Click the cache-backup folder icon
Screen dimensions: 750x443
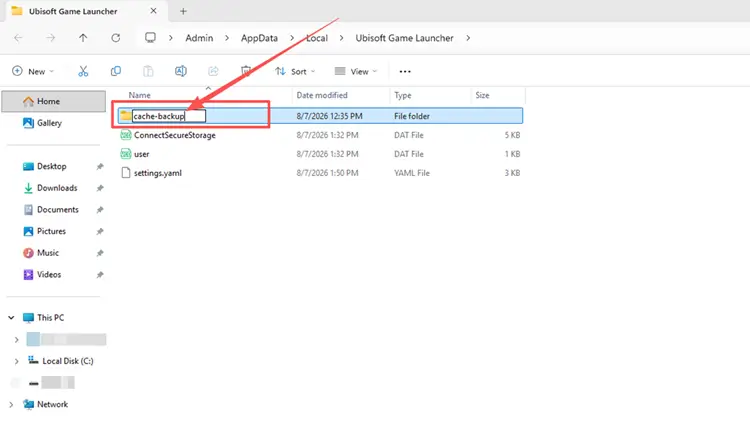[126, 115]
